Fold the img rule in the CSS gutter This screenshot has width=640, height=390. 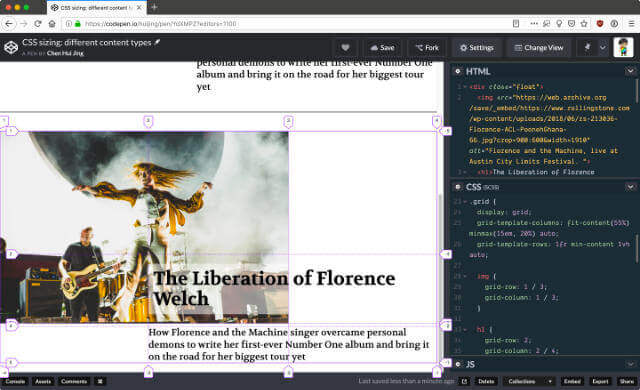[x=464, y=276]
